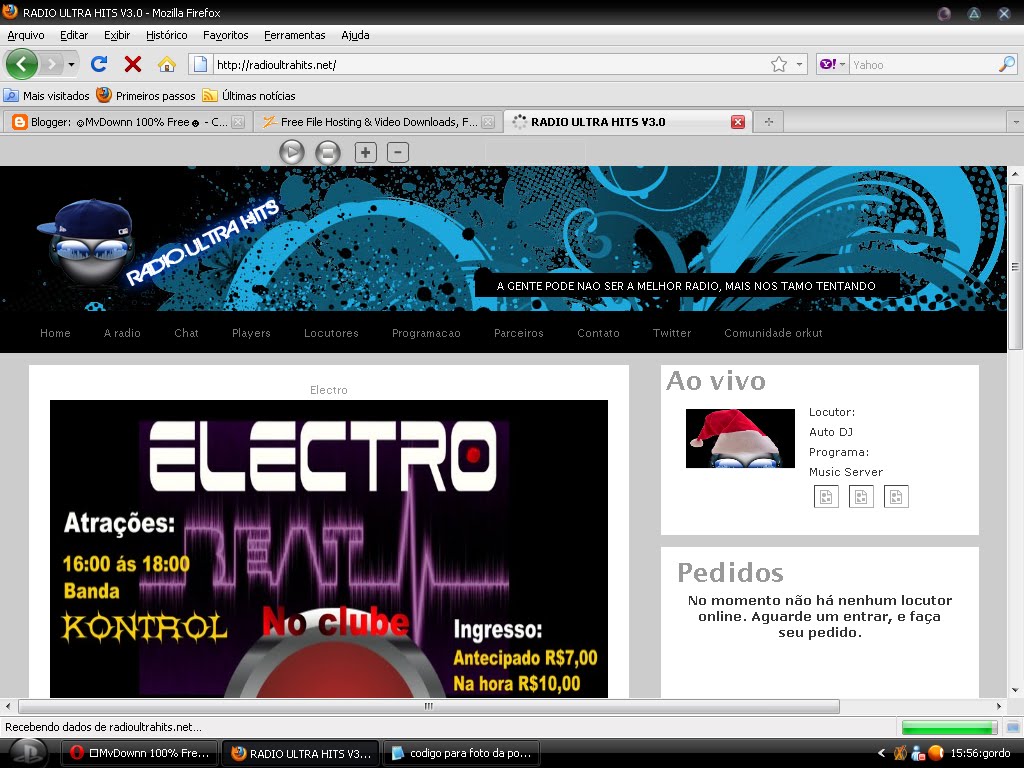Screen dimensions: 1024x768
Task: Reload the page with the refresh icon
Action: coord(99,64)
